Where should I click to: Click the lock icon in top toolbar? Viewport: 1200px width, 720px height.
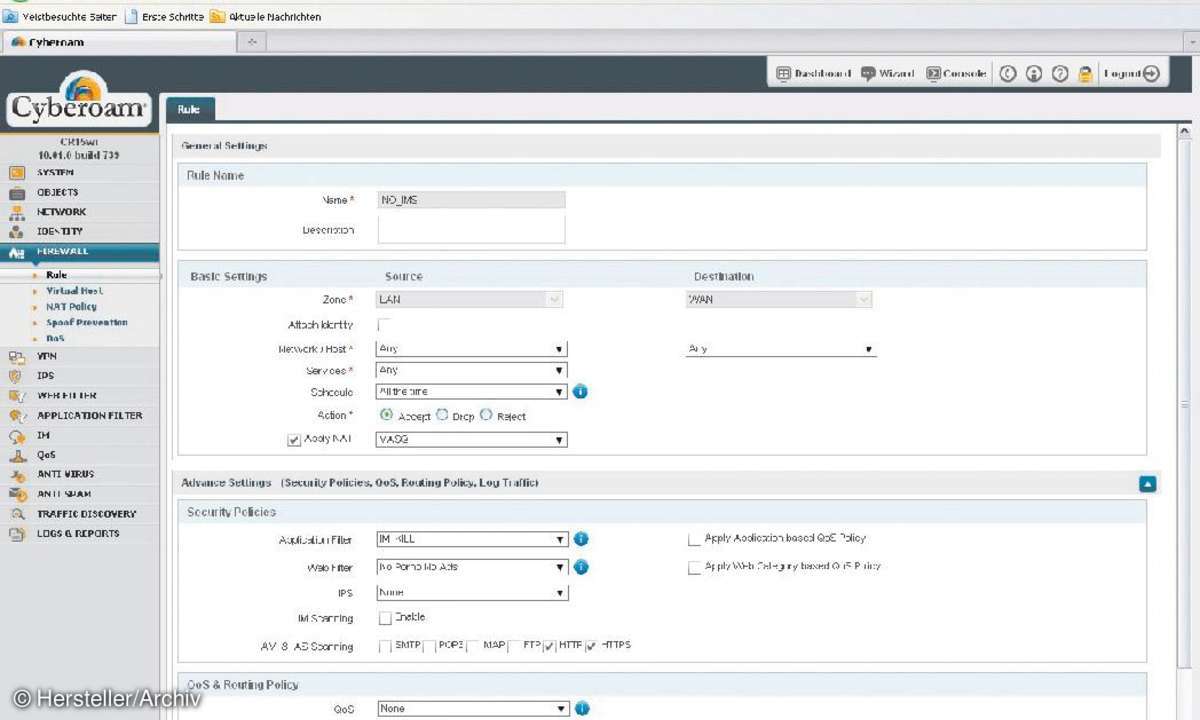point(1085,73)
